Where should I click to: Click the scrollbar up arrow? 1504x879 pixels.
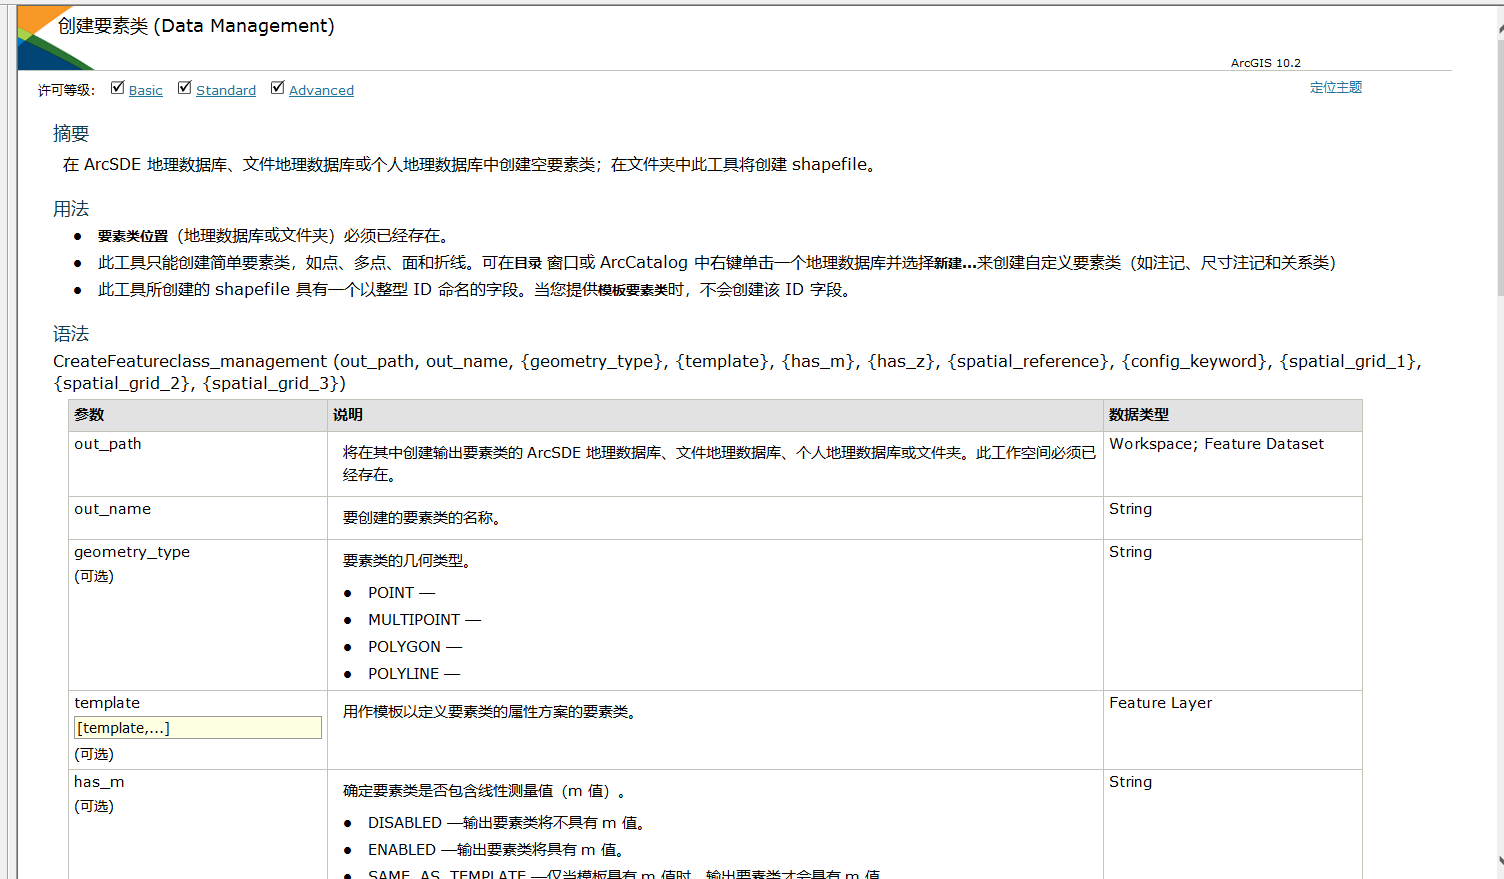click(x=1500, y=28)
